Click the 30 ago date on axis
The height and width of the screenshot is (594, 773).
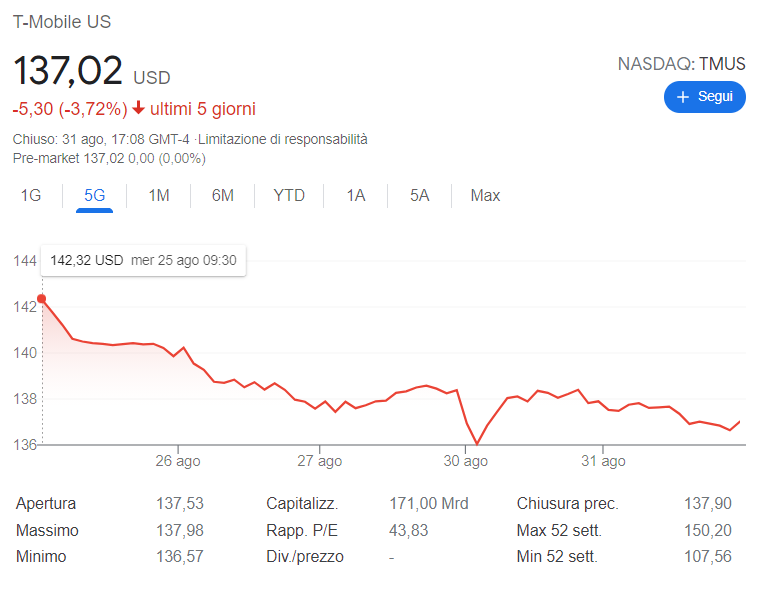click(466, 461)
